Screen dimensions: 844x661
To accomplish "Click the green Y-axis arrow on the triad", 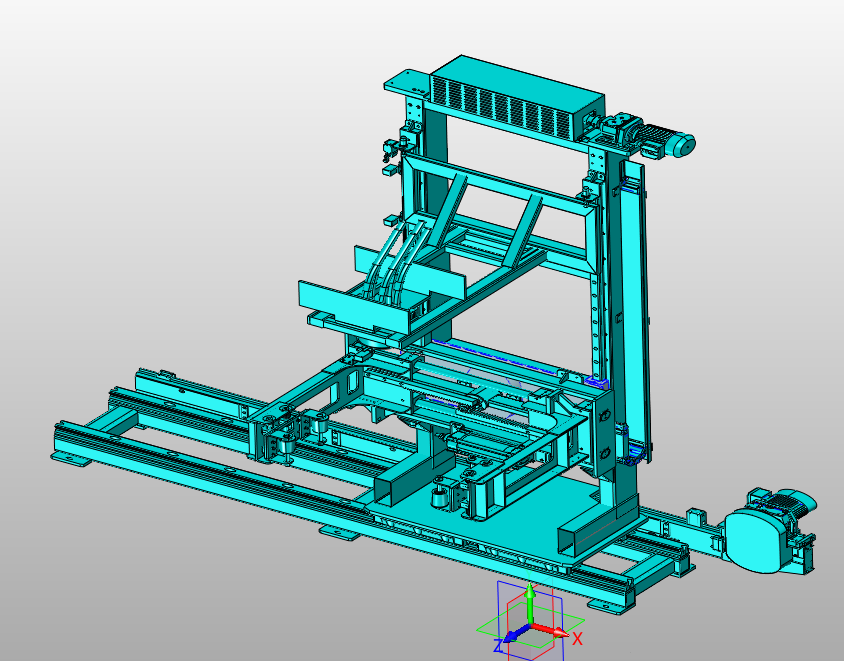I will coord(530,604).
